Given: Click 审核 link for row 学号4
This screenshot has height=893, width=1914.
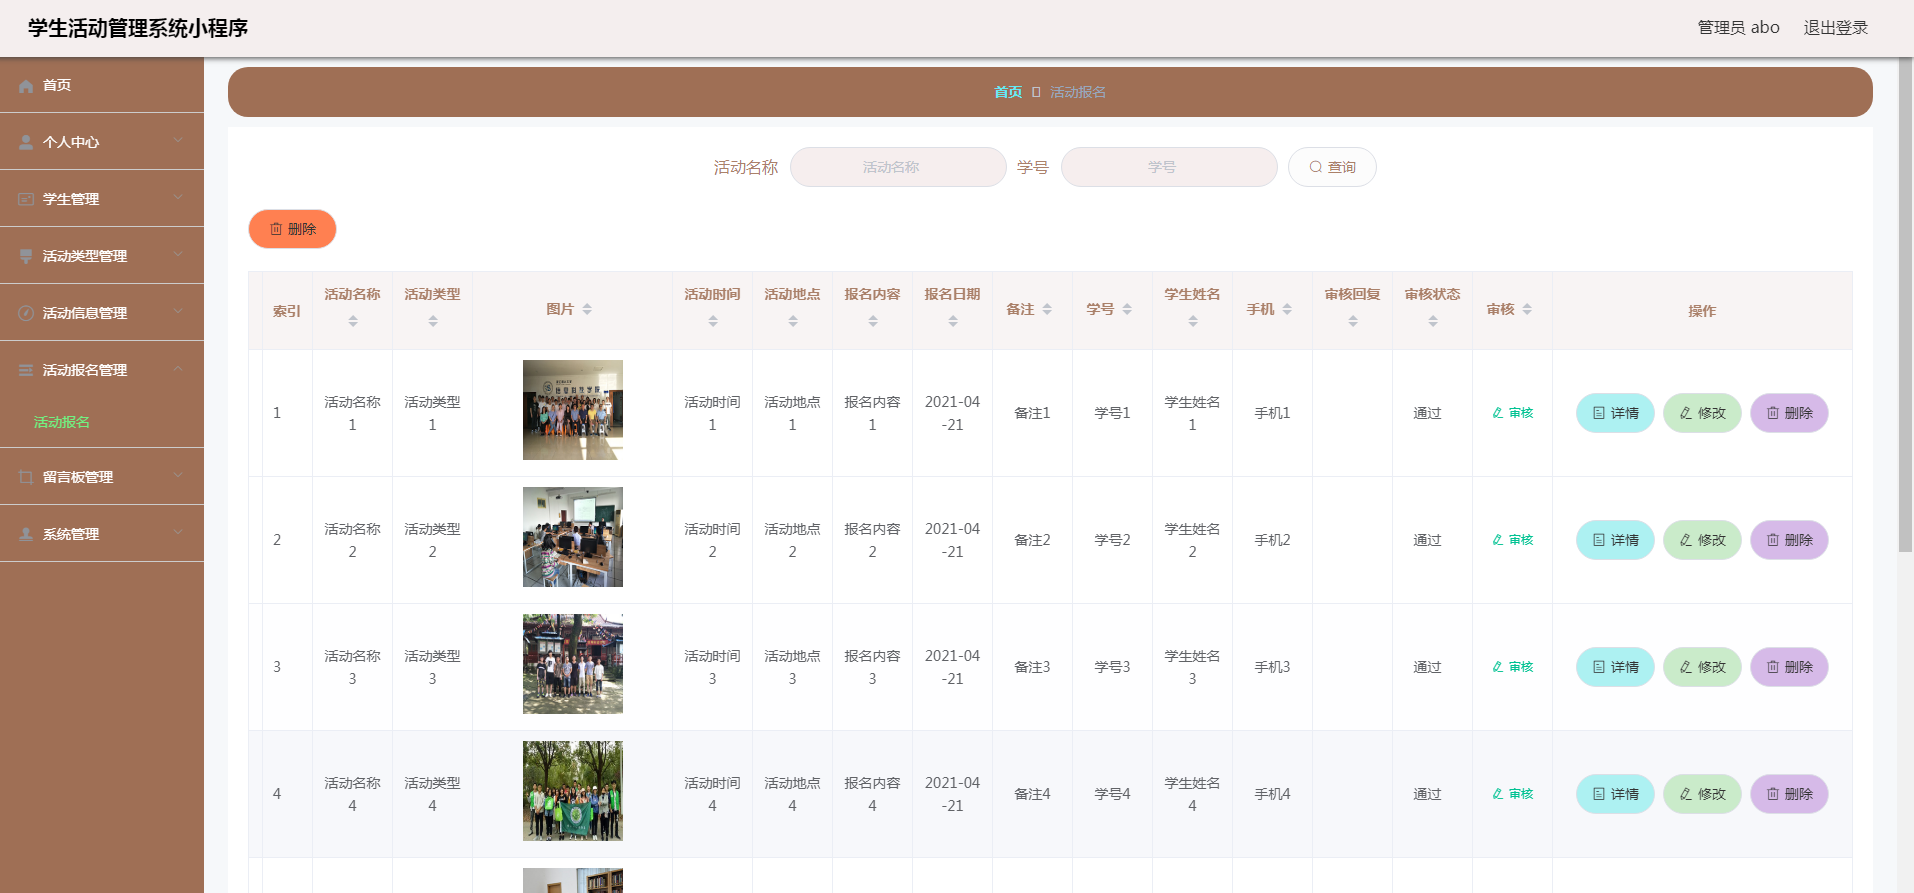Looking at the screenshot, I should pyautogui.click(x=1512, y=794).
